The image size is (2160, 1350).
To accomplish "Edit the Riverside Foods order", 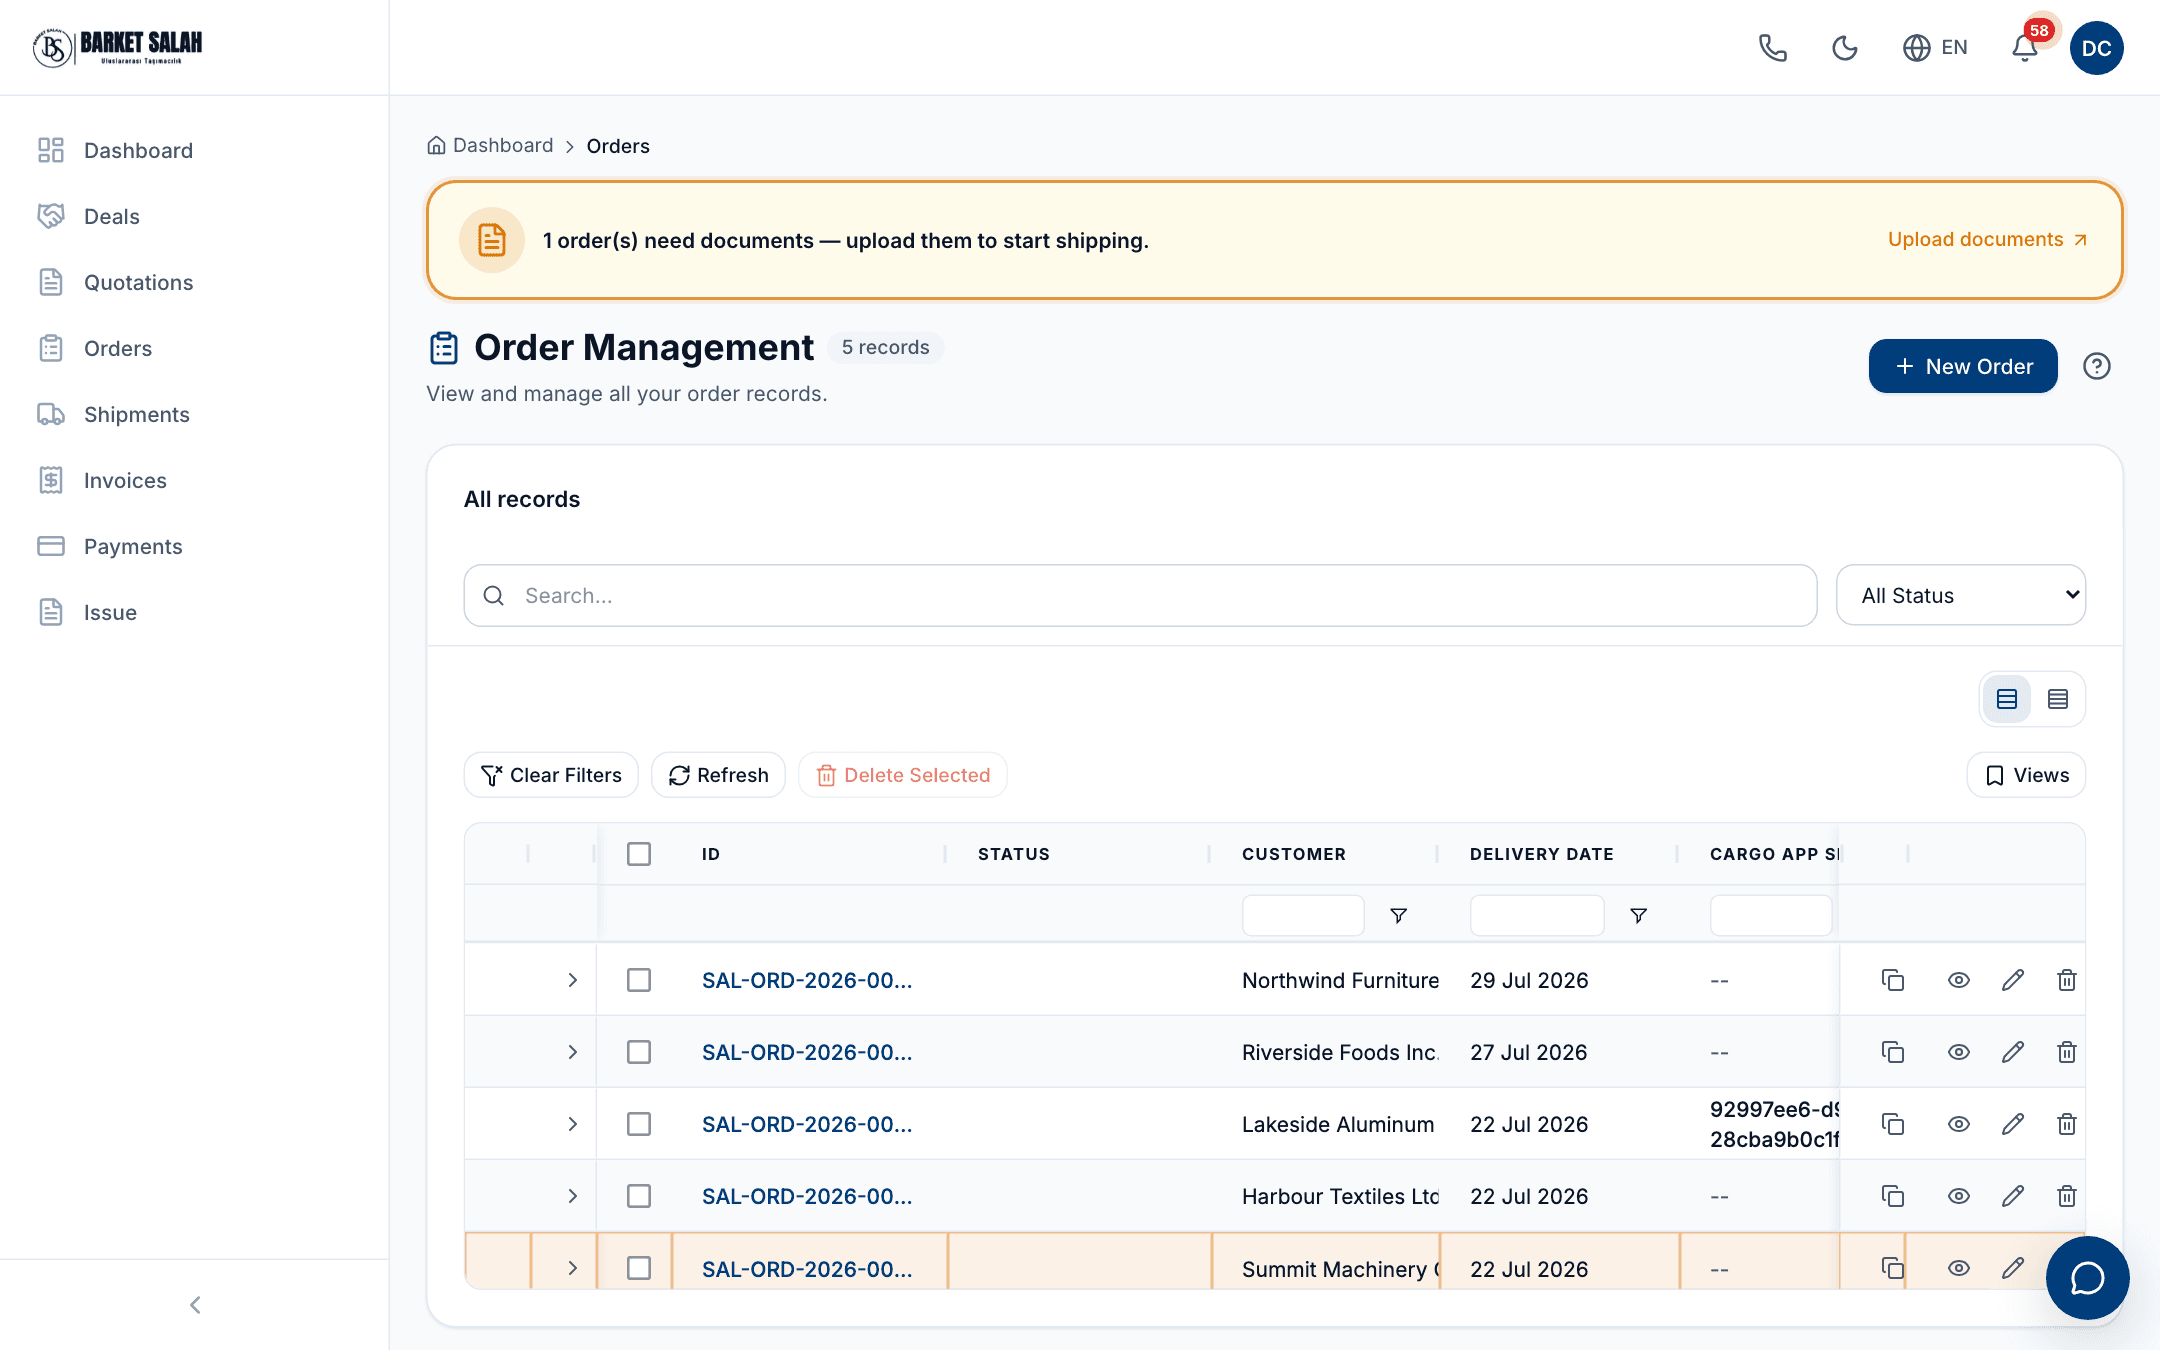I will tap(2013, 1052).
